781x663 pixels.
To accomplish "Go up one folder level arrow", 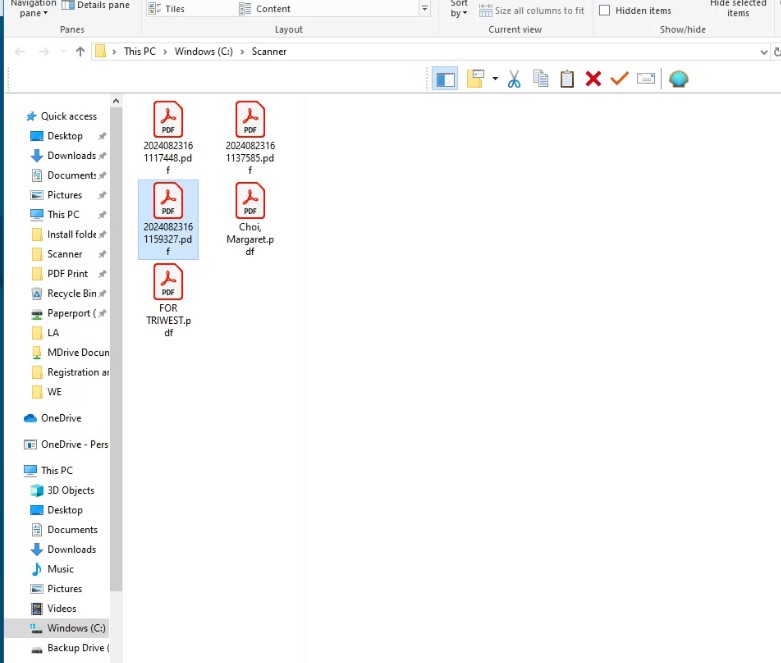I will tap(80, 51).
